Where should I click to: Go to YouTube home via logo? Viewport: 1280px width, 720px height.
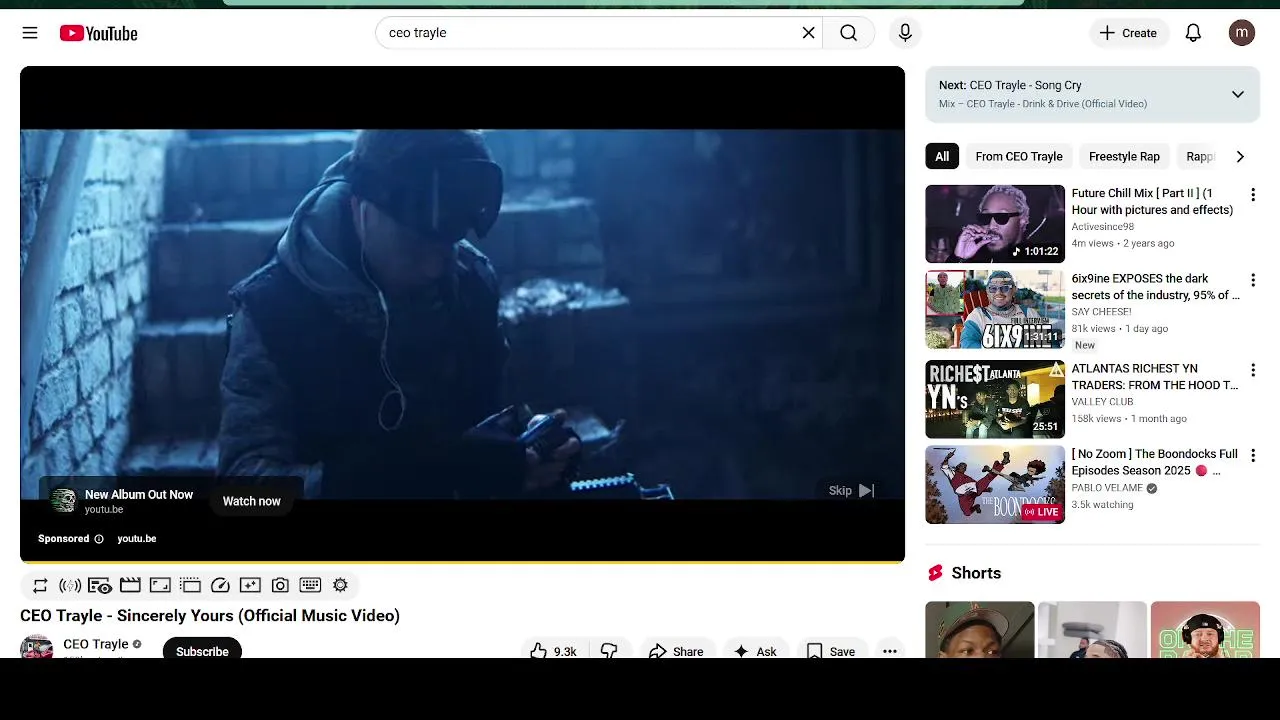point(98,33)
